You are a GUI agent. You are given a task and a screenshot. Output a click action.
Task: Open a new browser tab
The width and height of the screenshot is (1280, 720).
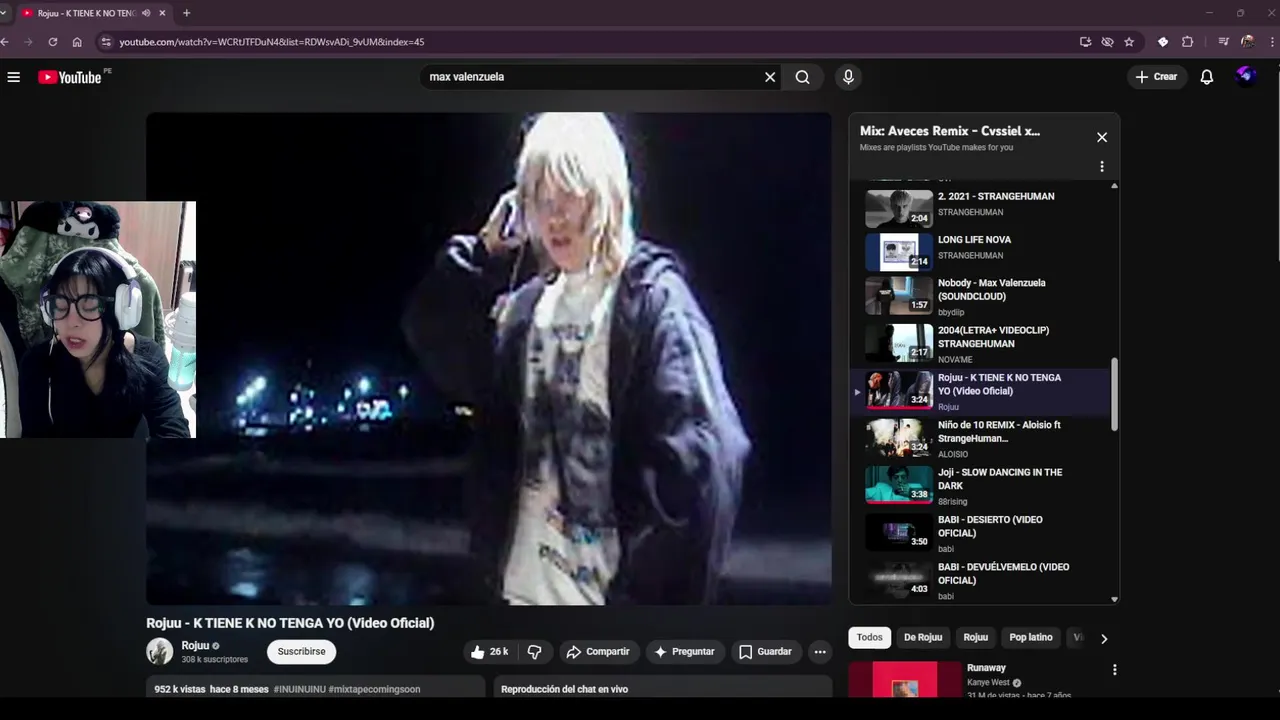[186, 13]
